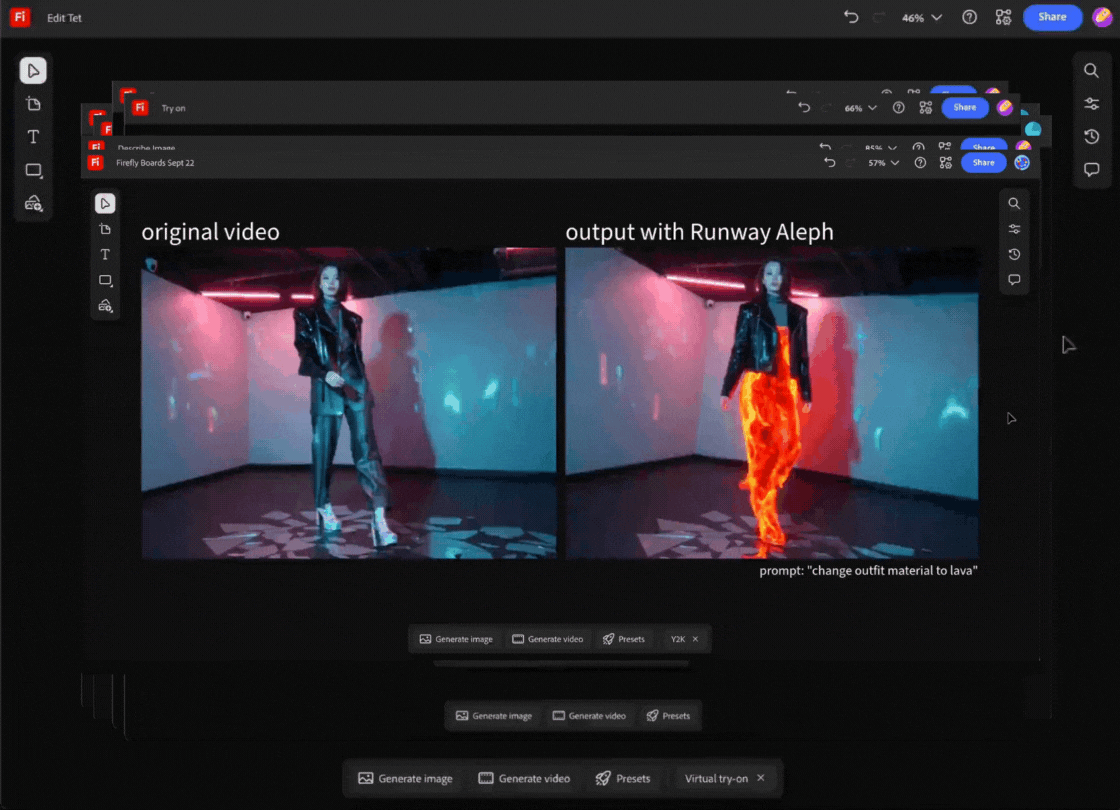Click Share in the Try on window
This screenshot has width=1120, height=810.
(x=964, y=108)
